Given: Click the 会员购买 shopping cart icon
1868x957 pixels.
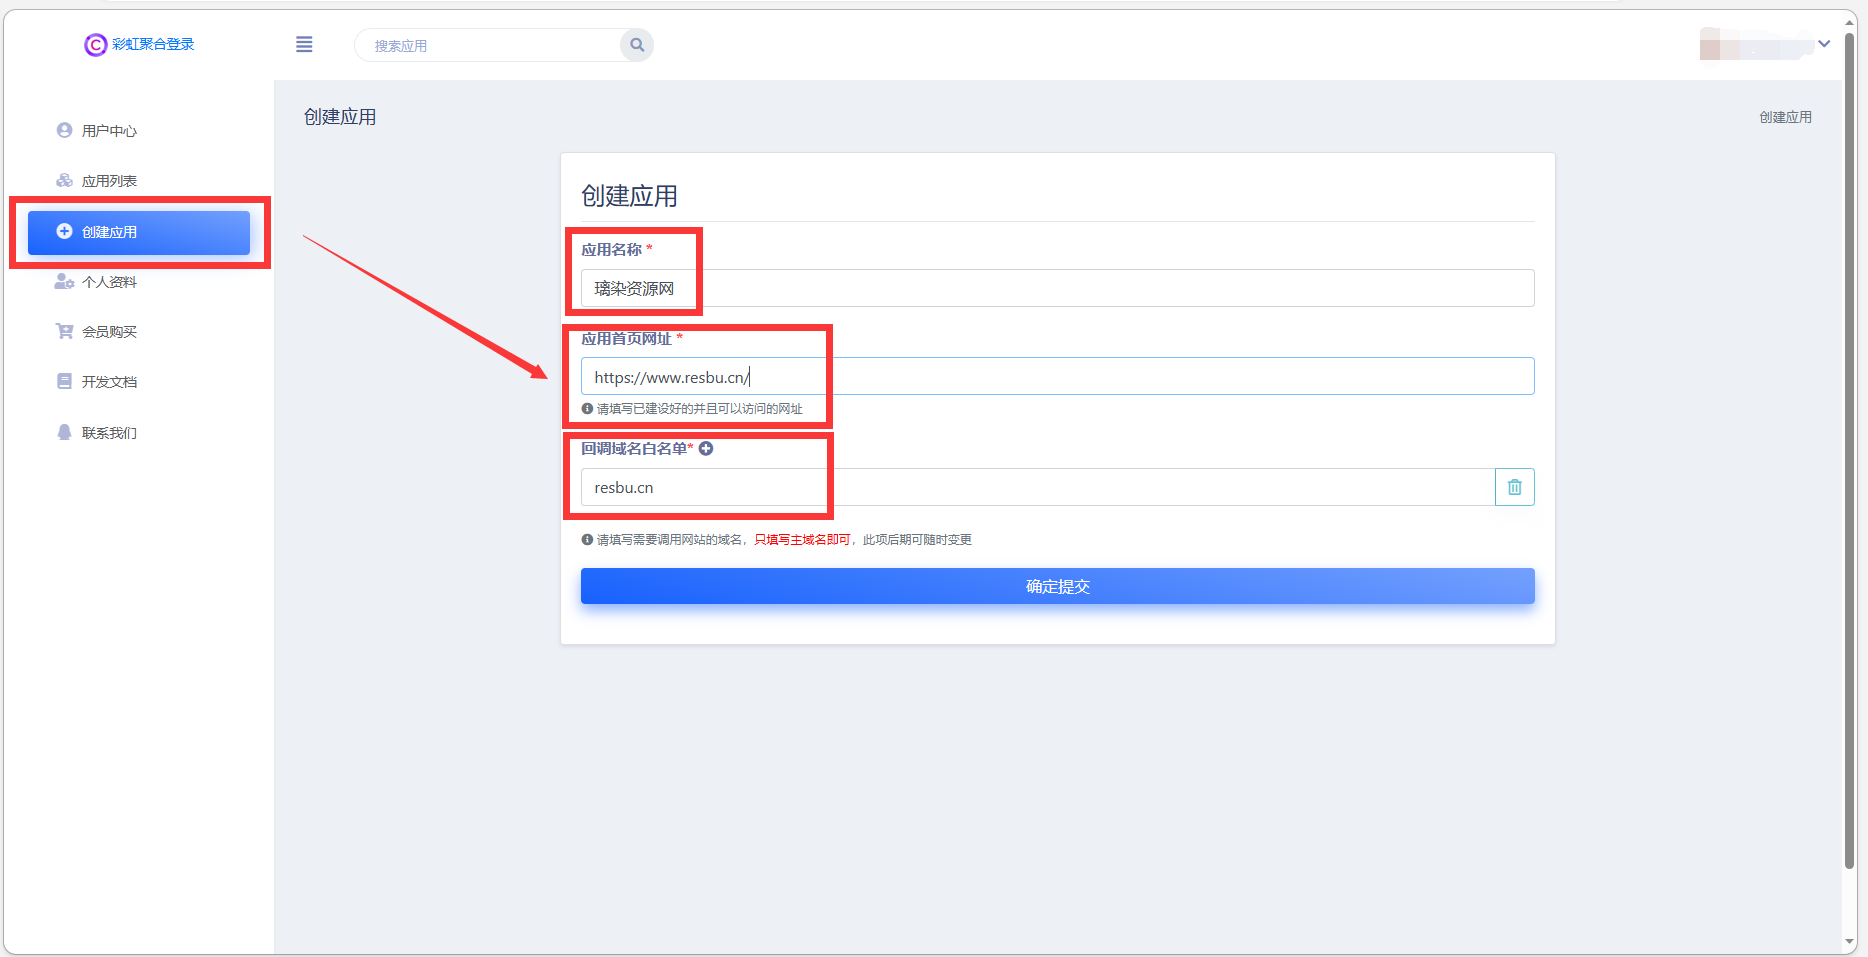Looking at the screenshot, I should point(64,331).
